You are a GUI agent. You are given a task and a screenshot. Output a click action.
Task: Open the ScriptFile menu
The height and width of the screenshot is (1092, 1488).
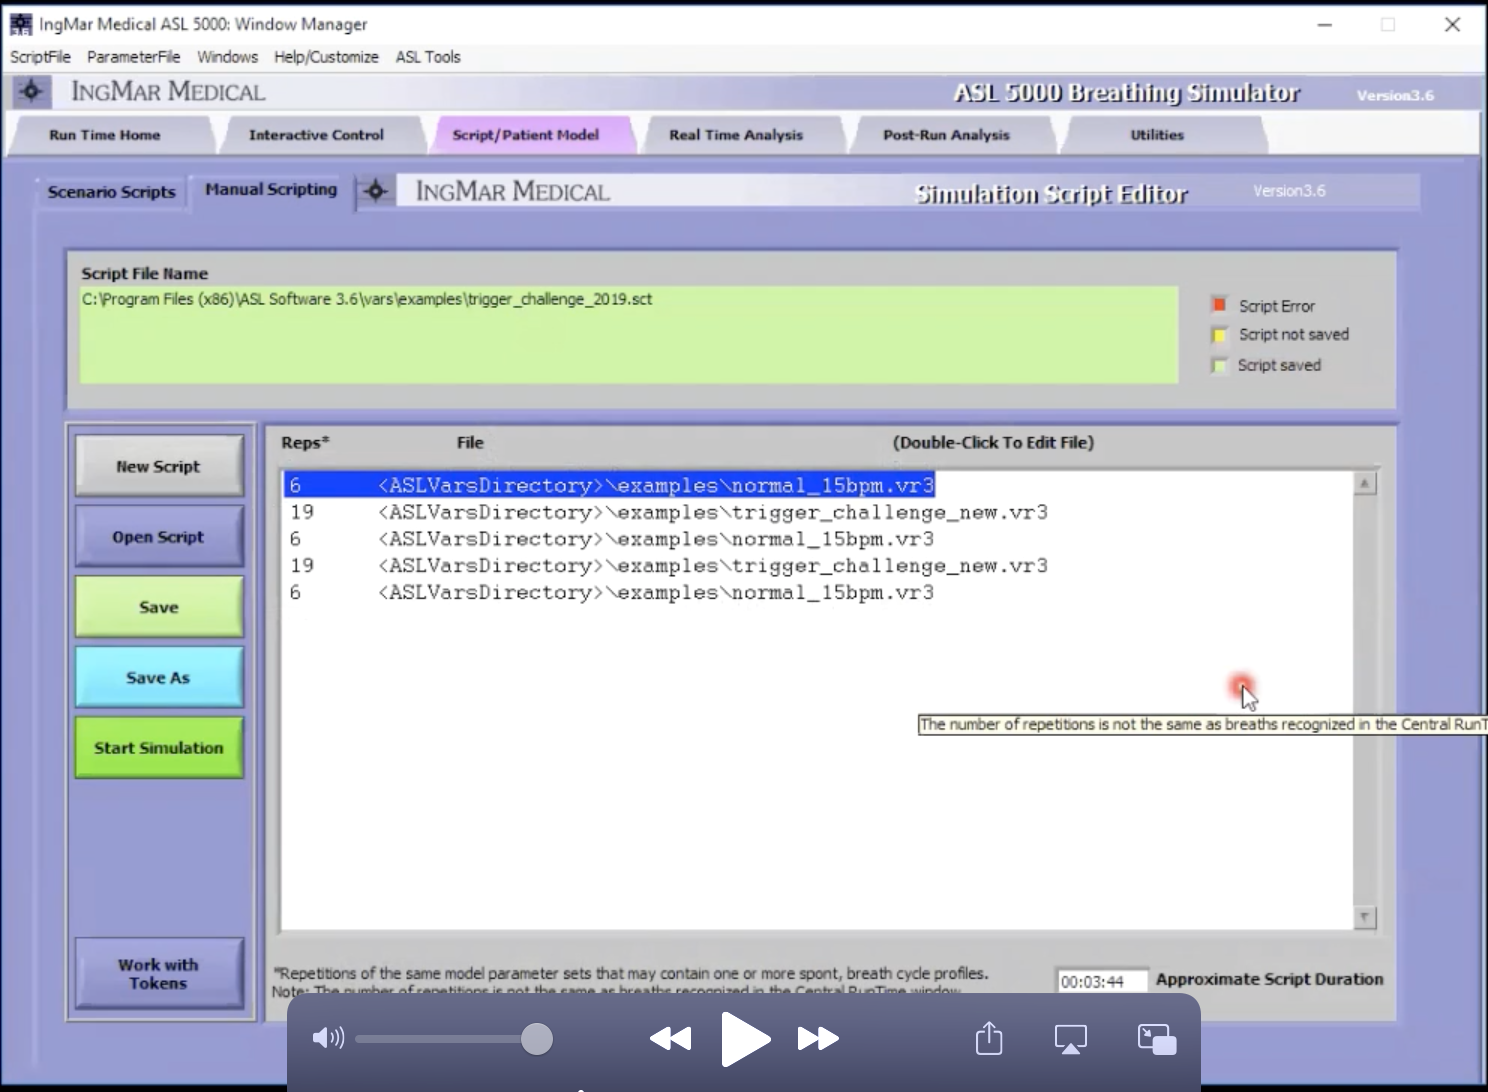[x=40, y=57]
